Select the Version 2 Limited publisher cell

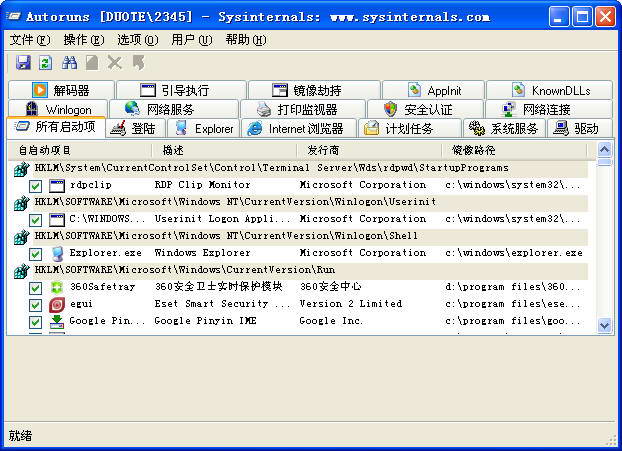(x=351, y=304)
